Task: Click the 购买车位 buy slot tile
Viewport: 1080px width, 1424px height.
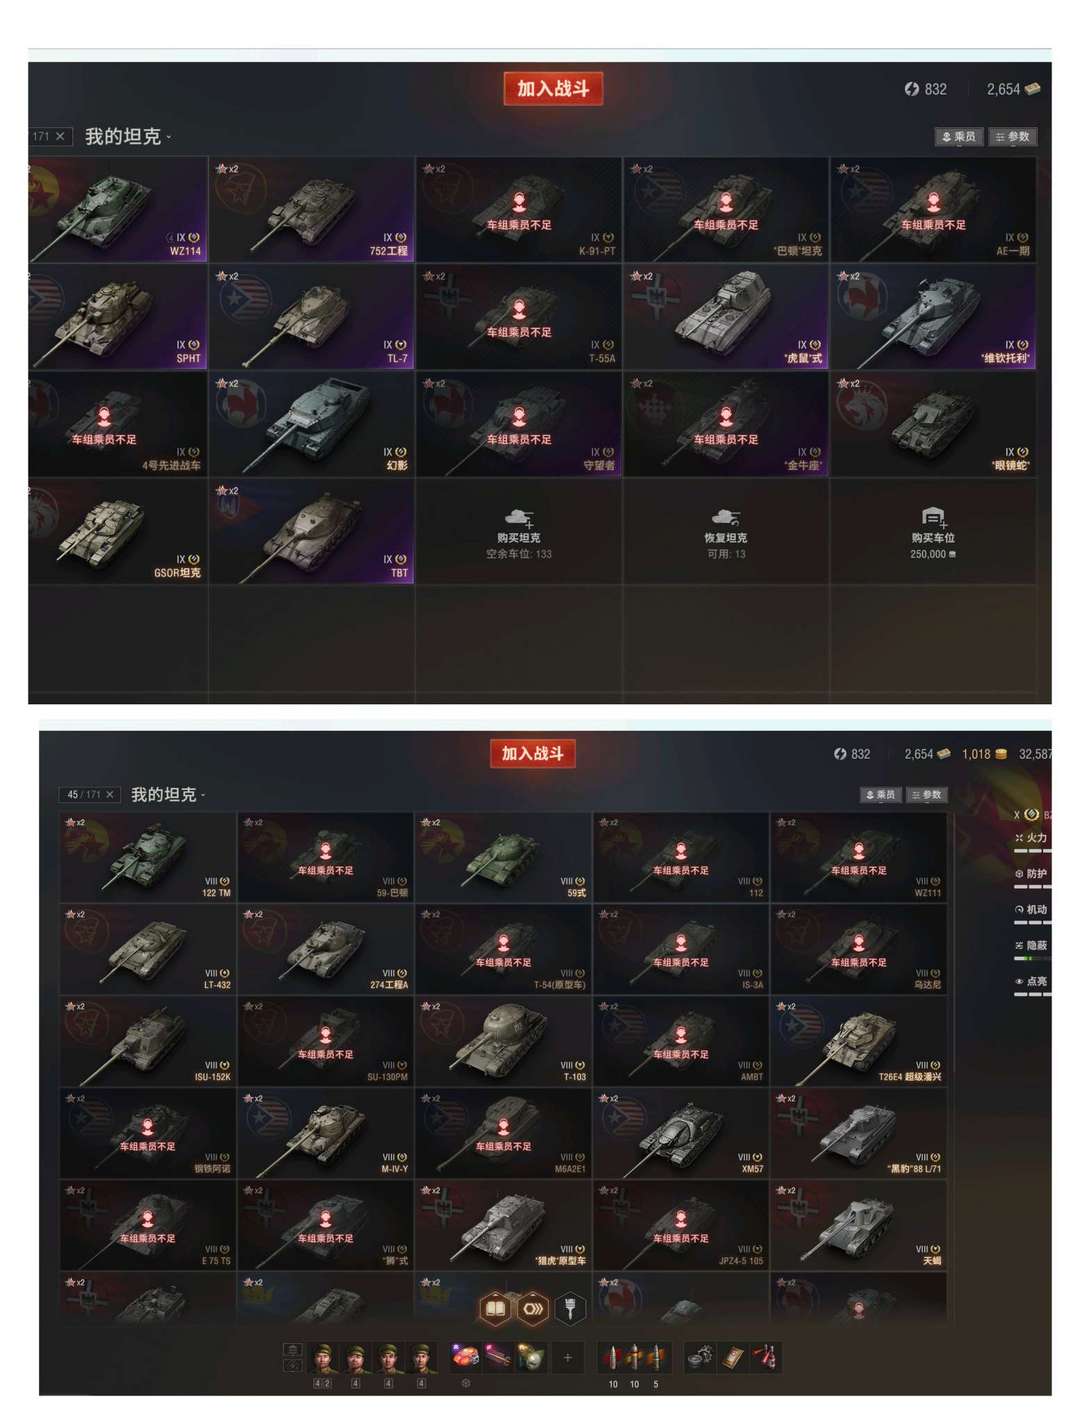Action: coord(933,531)
